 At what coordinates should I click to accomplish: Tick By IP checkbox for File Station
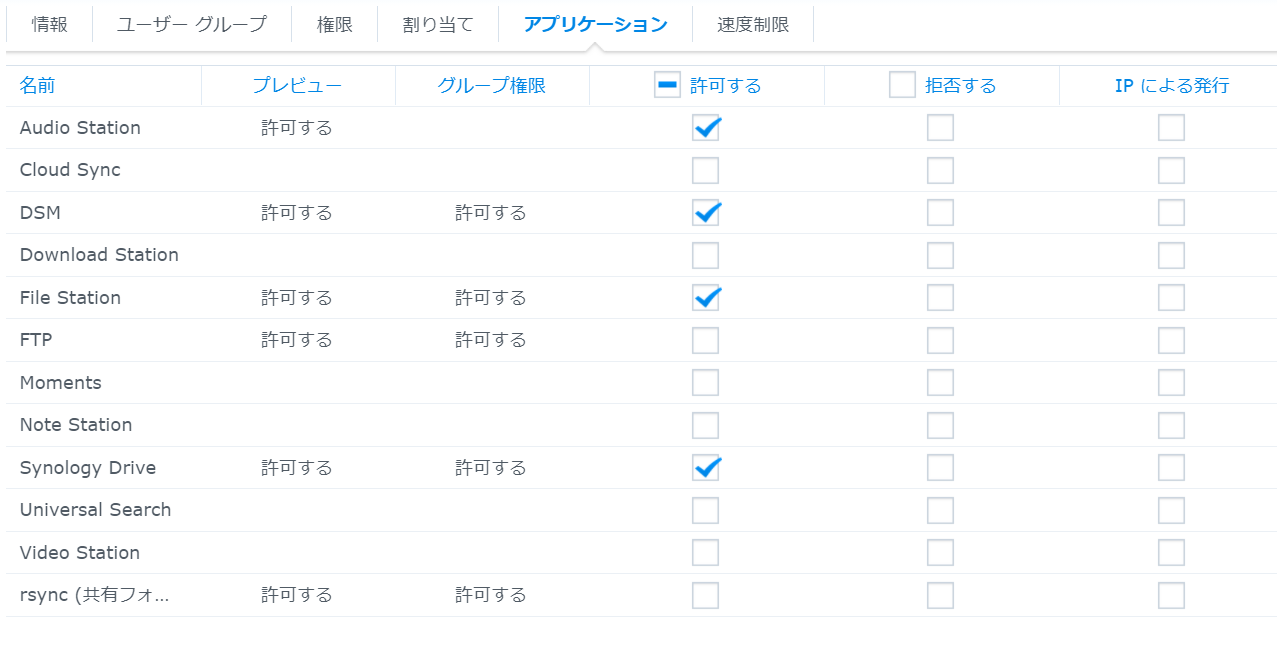click(x=1171, y=298)
